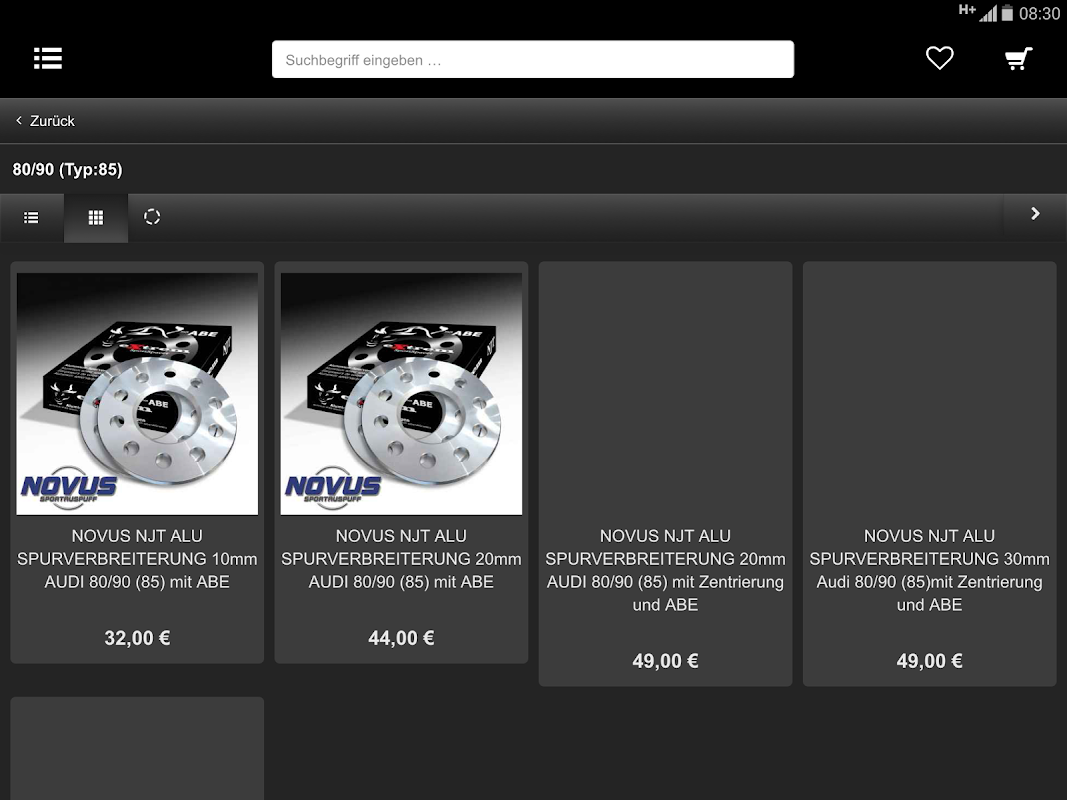1067x800 pixels.
Task: Switch to list view icon
Action: 31,218
